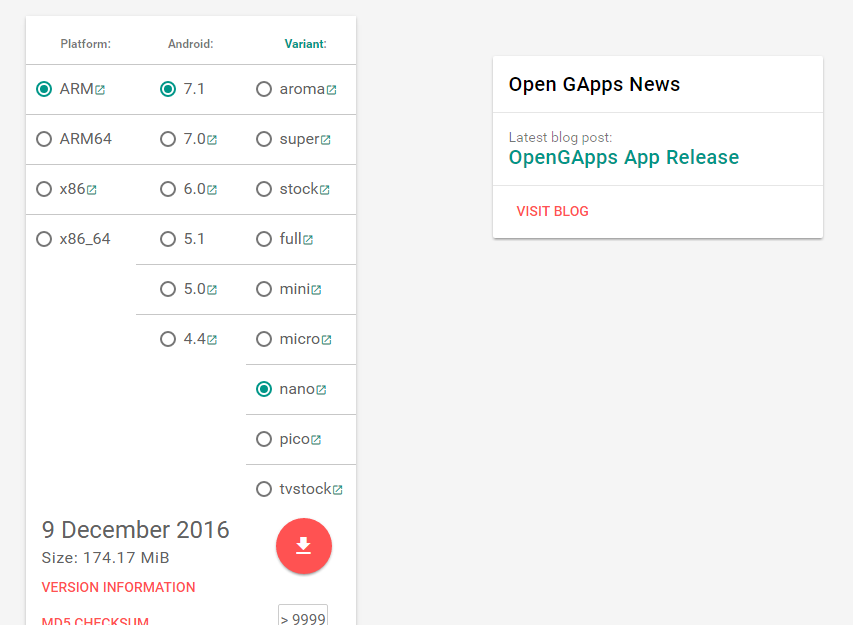The height and width of the screenshot is (625, 853).
Task: Click the Variant column header link
Action: coord(305,44)
